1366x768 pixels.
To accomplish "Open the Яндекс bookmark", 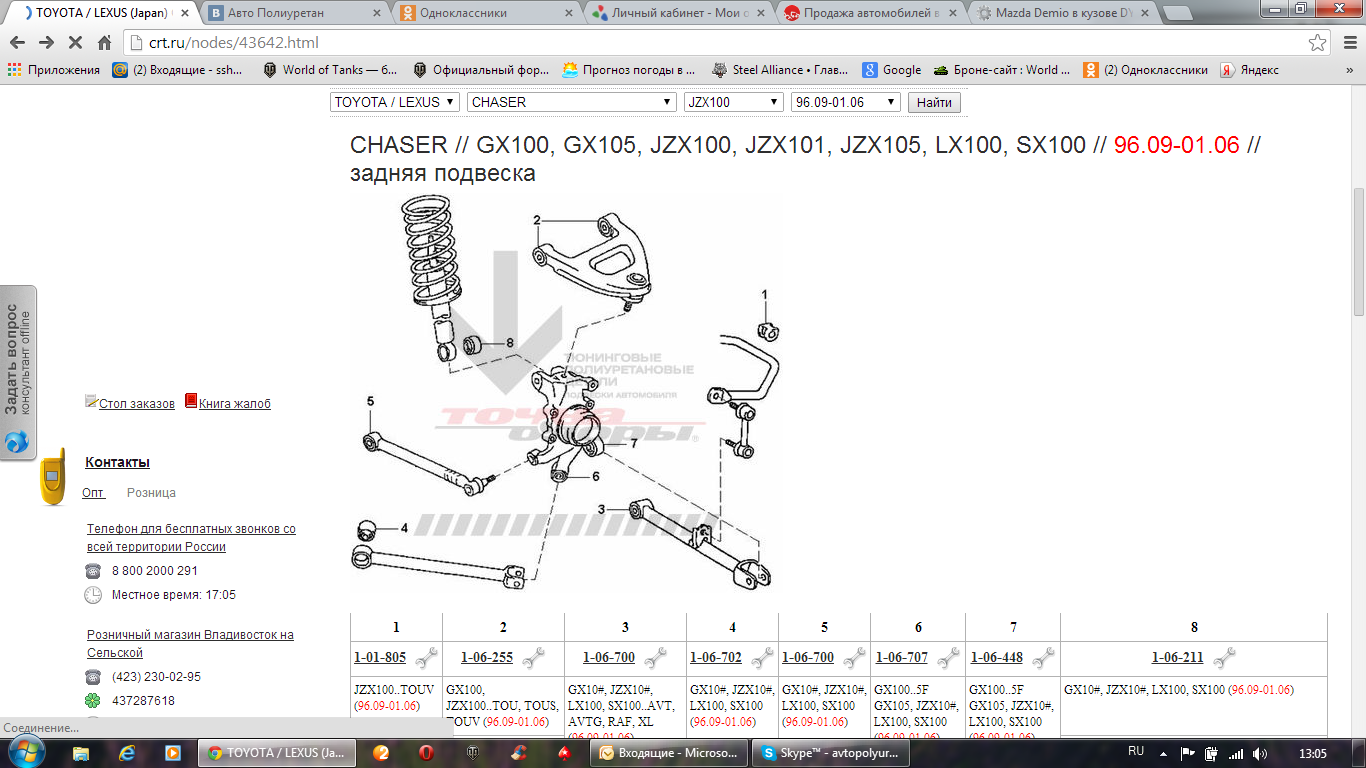I will pos(1249,70).
